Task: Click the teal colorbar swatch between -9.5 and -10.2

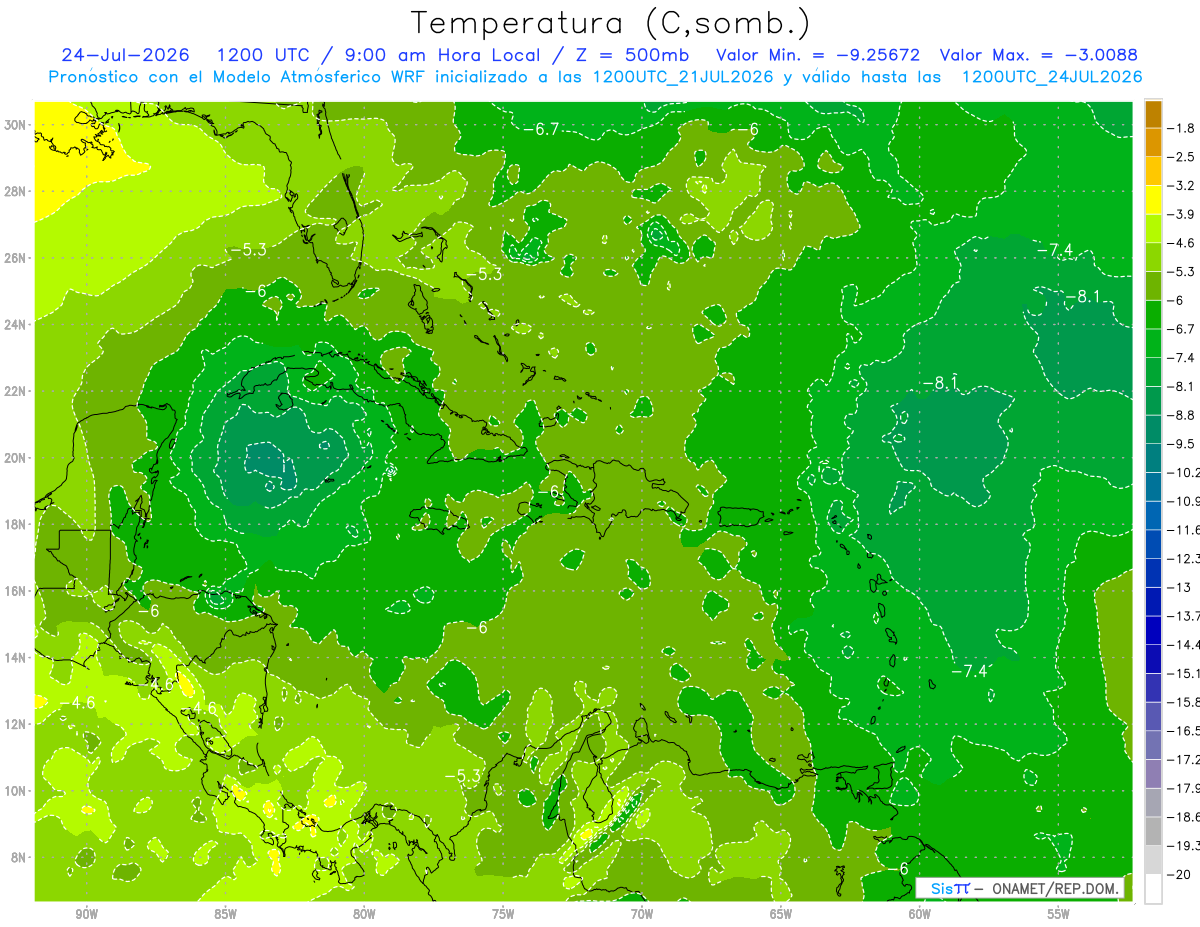Action: pos(1153,458)
